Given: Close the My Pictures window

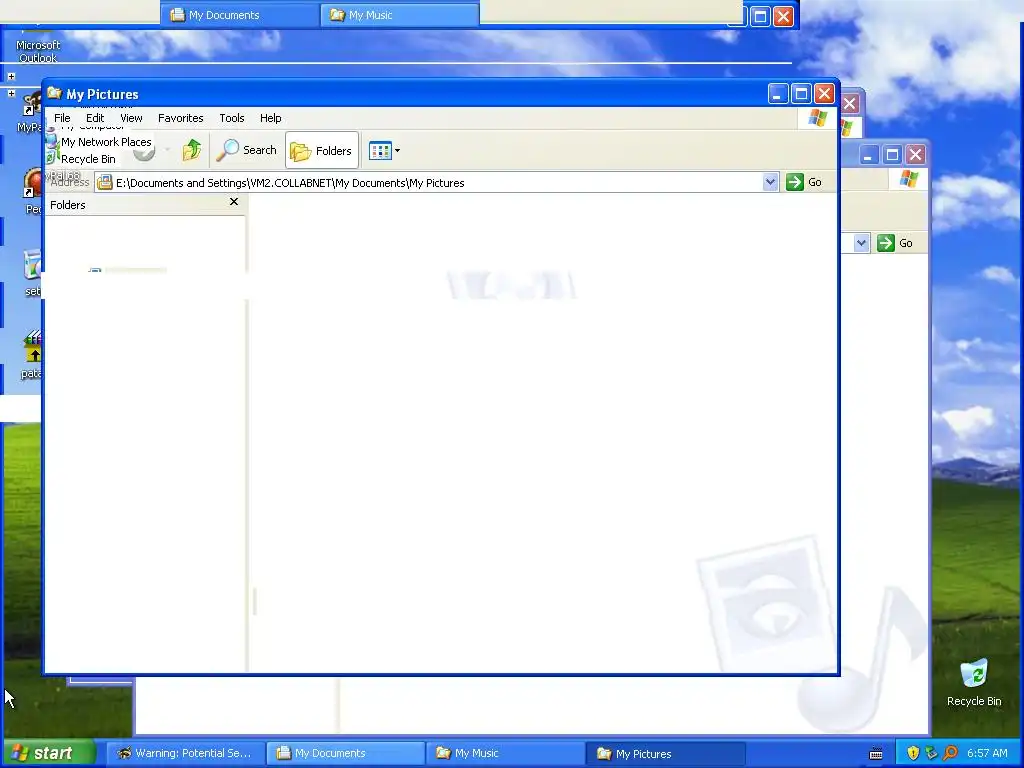Looking at the screenshot, I should 824,94.
